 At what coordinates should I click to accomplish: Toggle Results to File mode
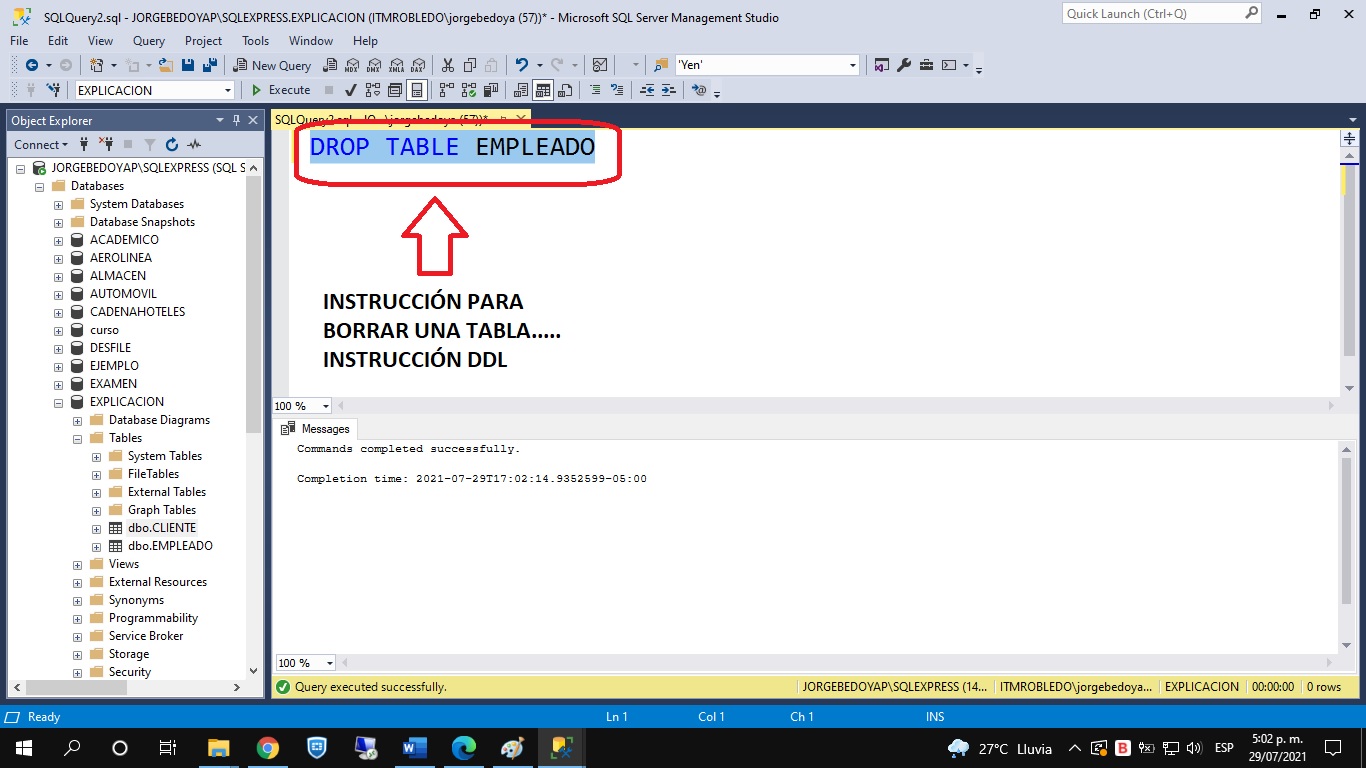coord(565,90)
